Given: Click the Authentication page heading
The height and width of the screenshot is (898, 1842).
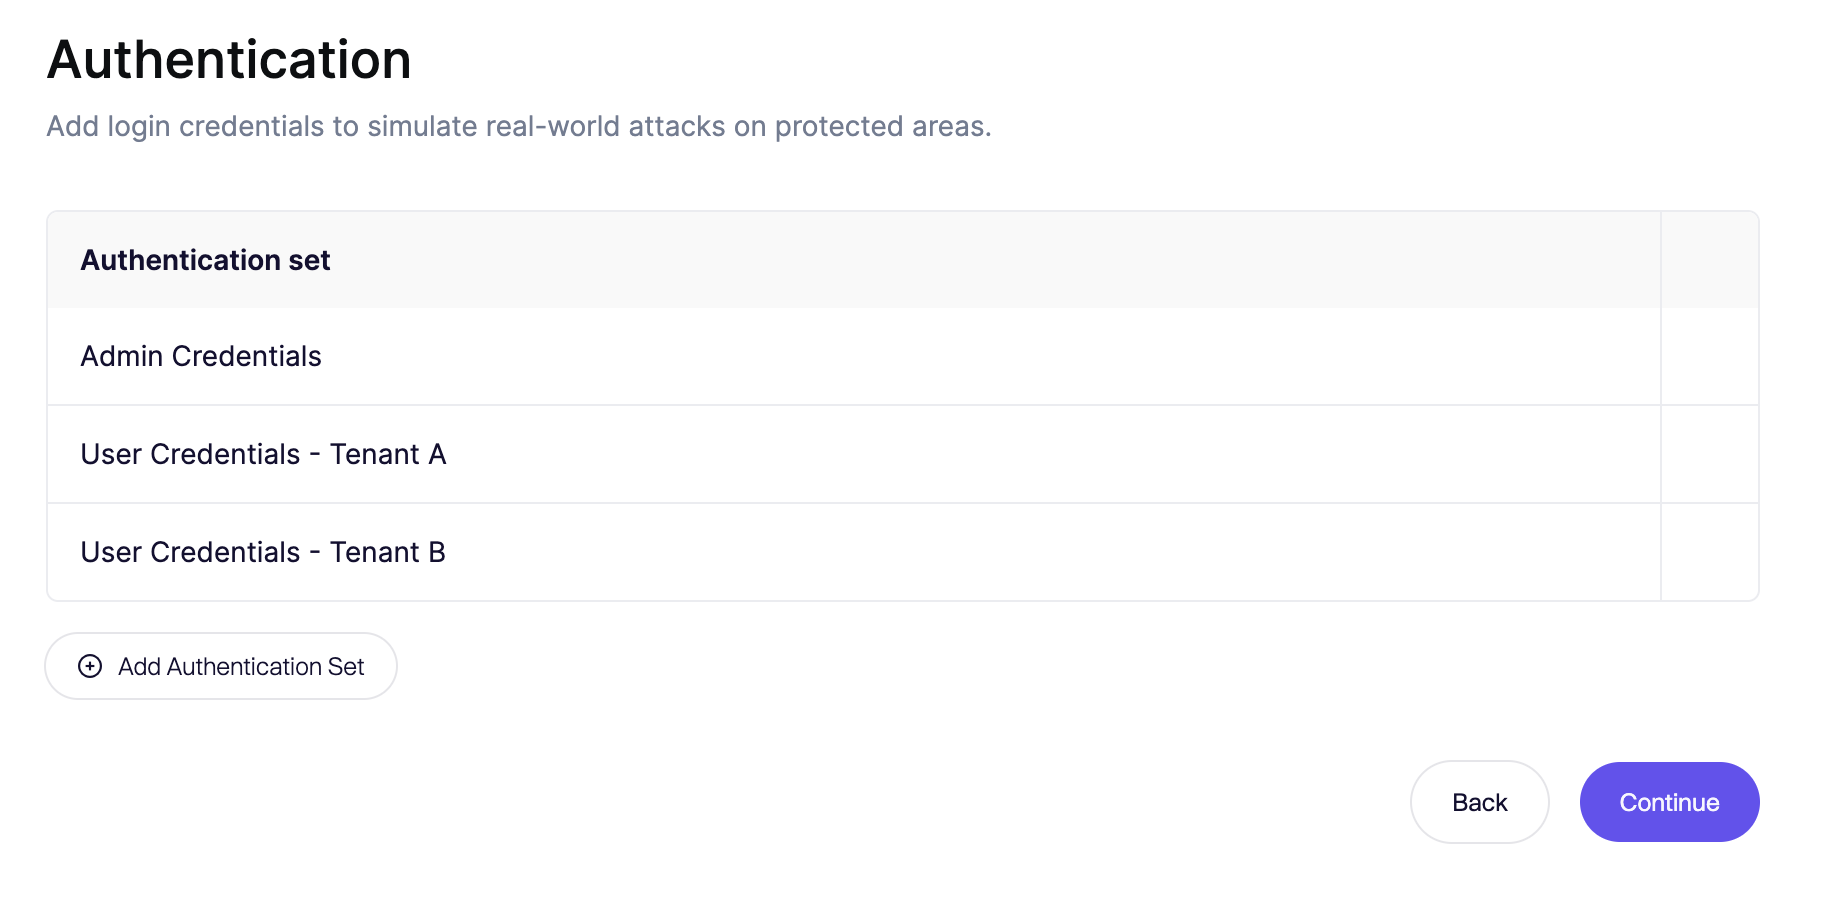Looking at the screenshot, I should (229, 59).
